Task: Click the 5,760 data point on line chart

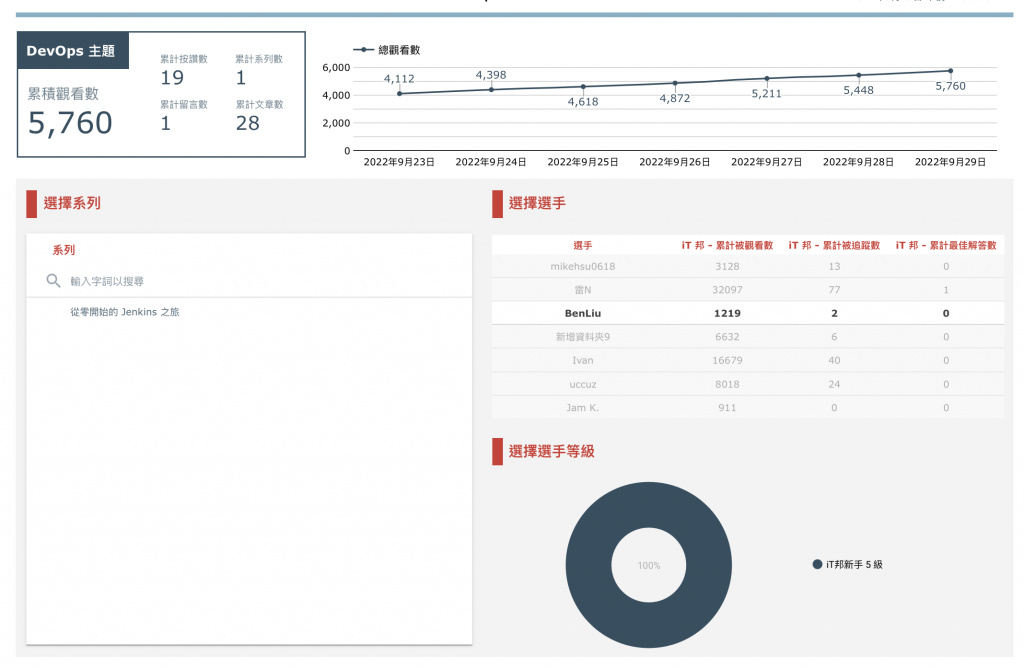Action: pyautogui.click(x=950, y=71)
